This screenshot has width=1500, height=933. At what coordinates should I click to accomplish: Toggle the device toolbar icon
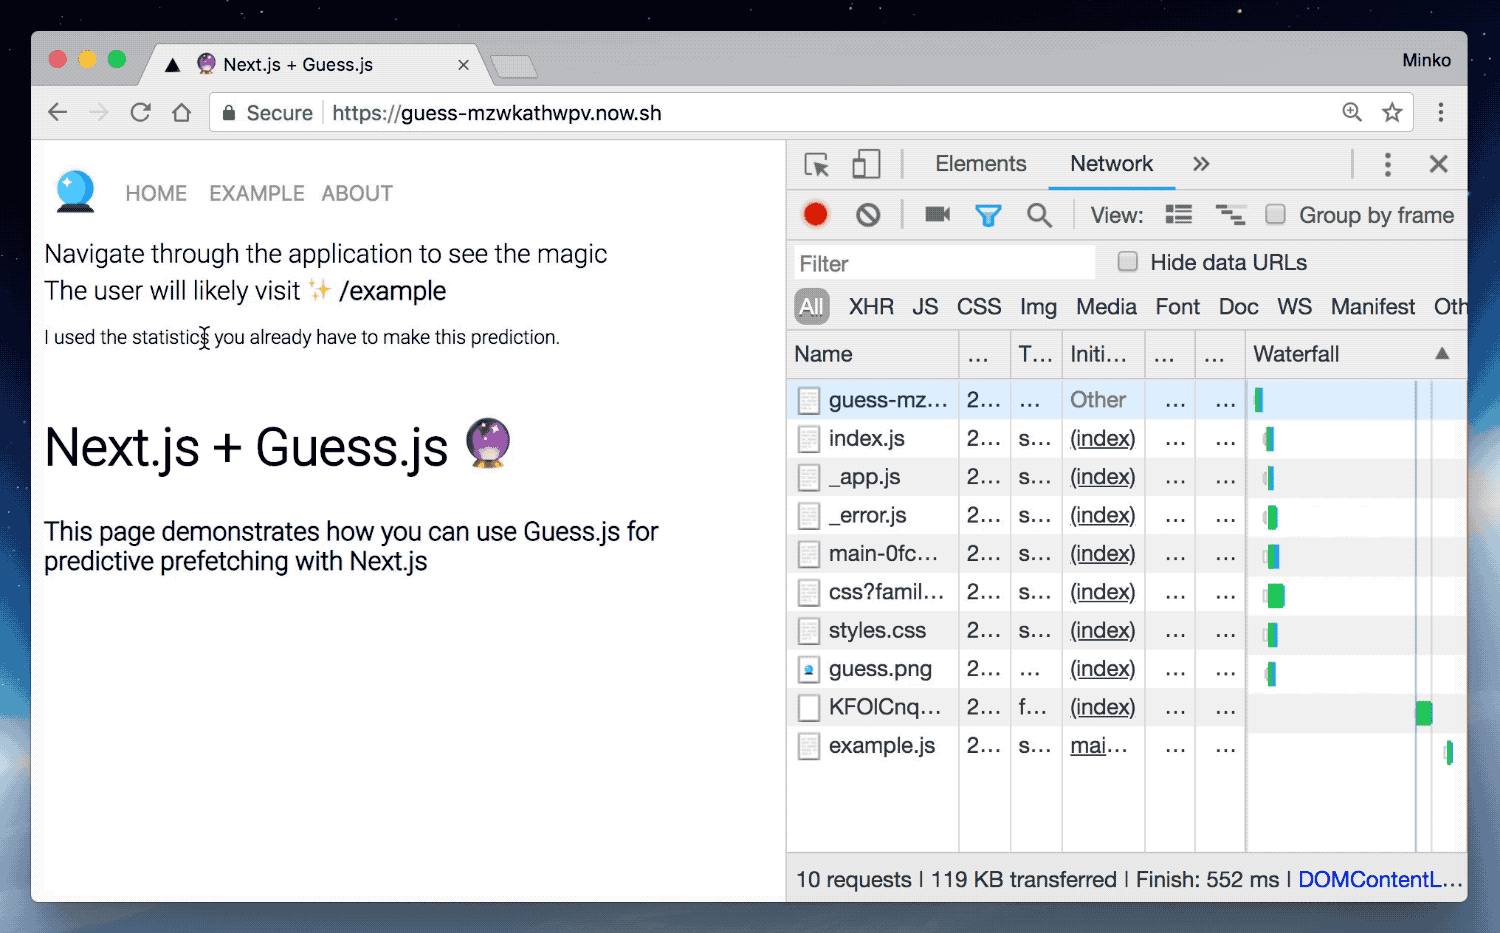click(x=866, y=164)
